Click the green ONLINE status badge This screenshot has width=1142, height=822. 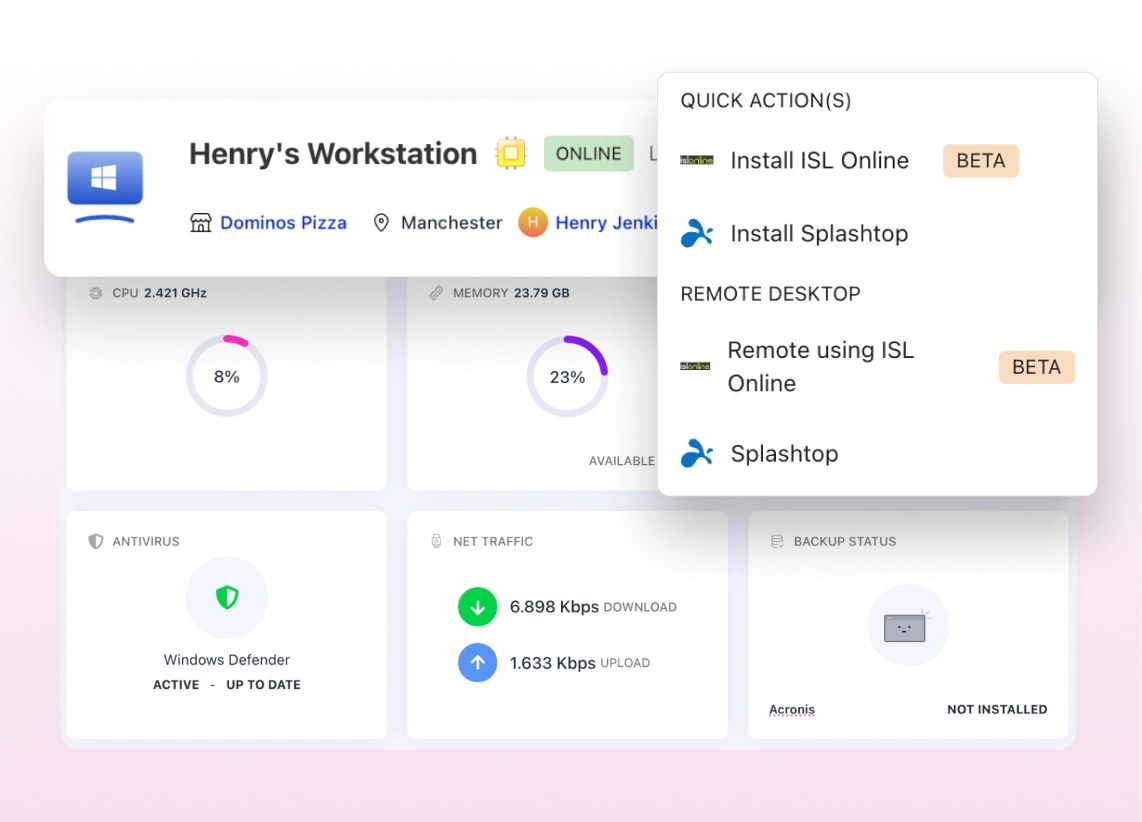[588, 154]
